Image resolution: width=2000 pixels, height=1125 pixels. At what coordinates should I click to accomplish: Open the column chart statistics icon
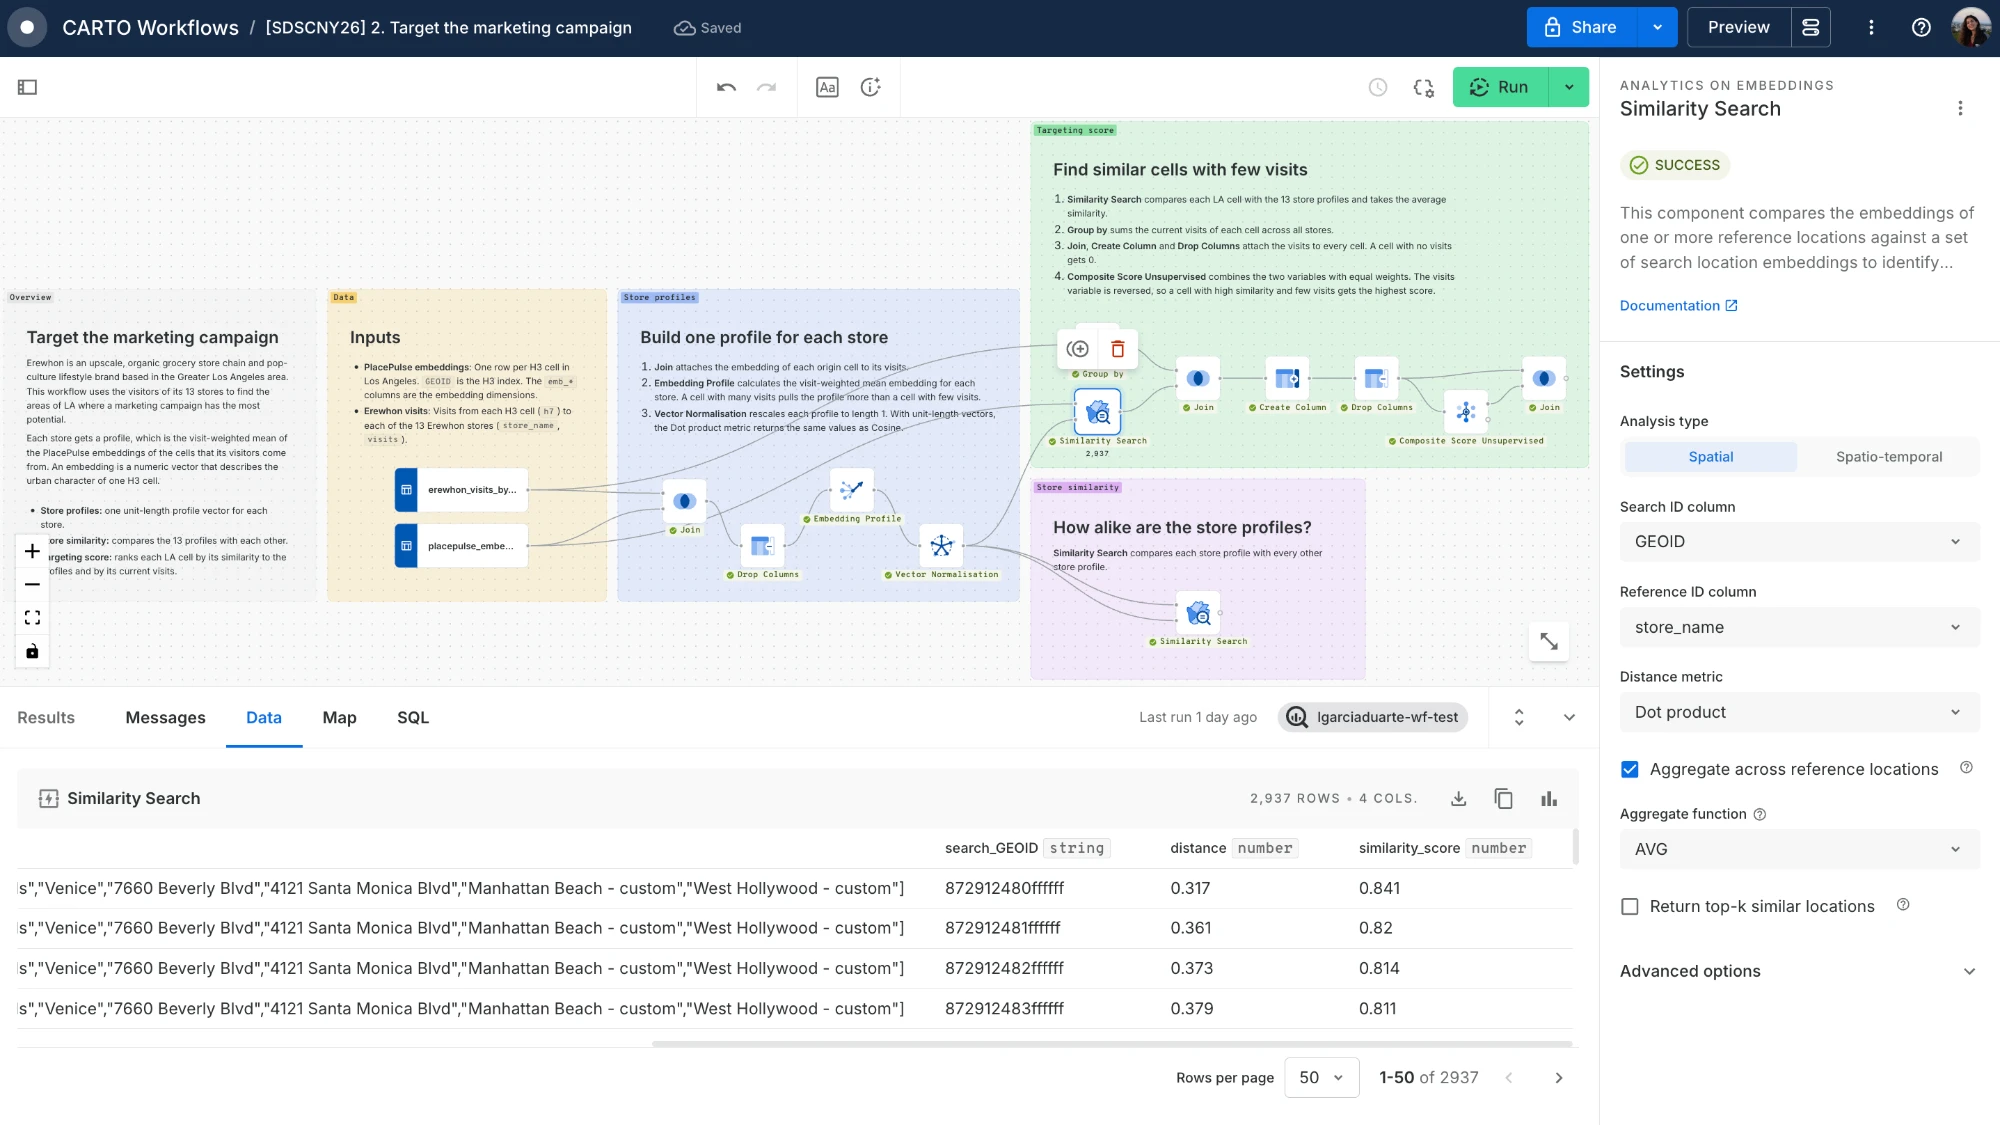coord(1549,798)
